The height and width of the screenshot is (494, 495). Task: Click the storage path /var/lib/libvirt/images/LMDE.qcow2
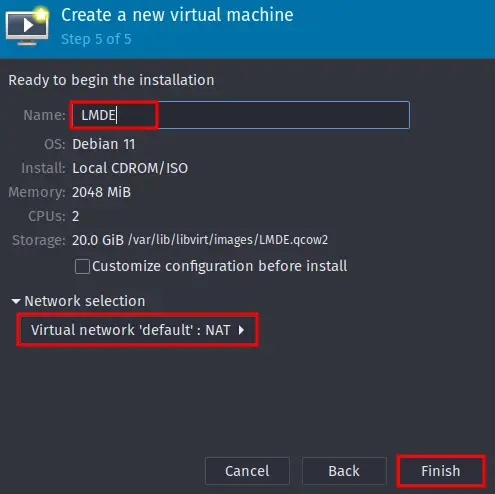pos(228,240)
